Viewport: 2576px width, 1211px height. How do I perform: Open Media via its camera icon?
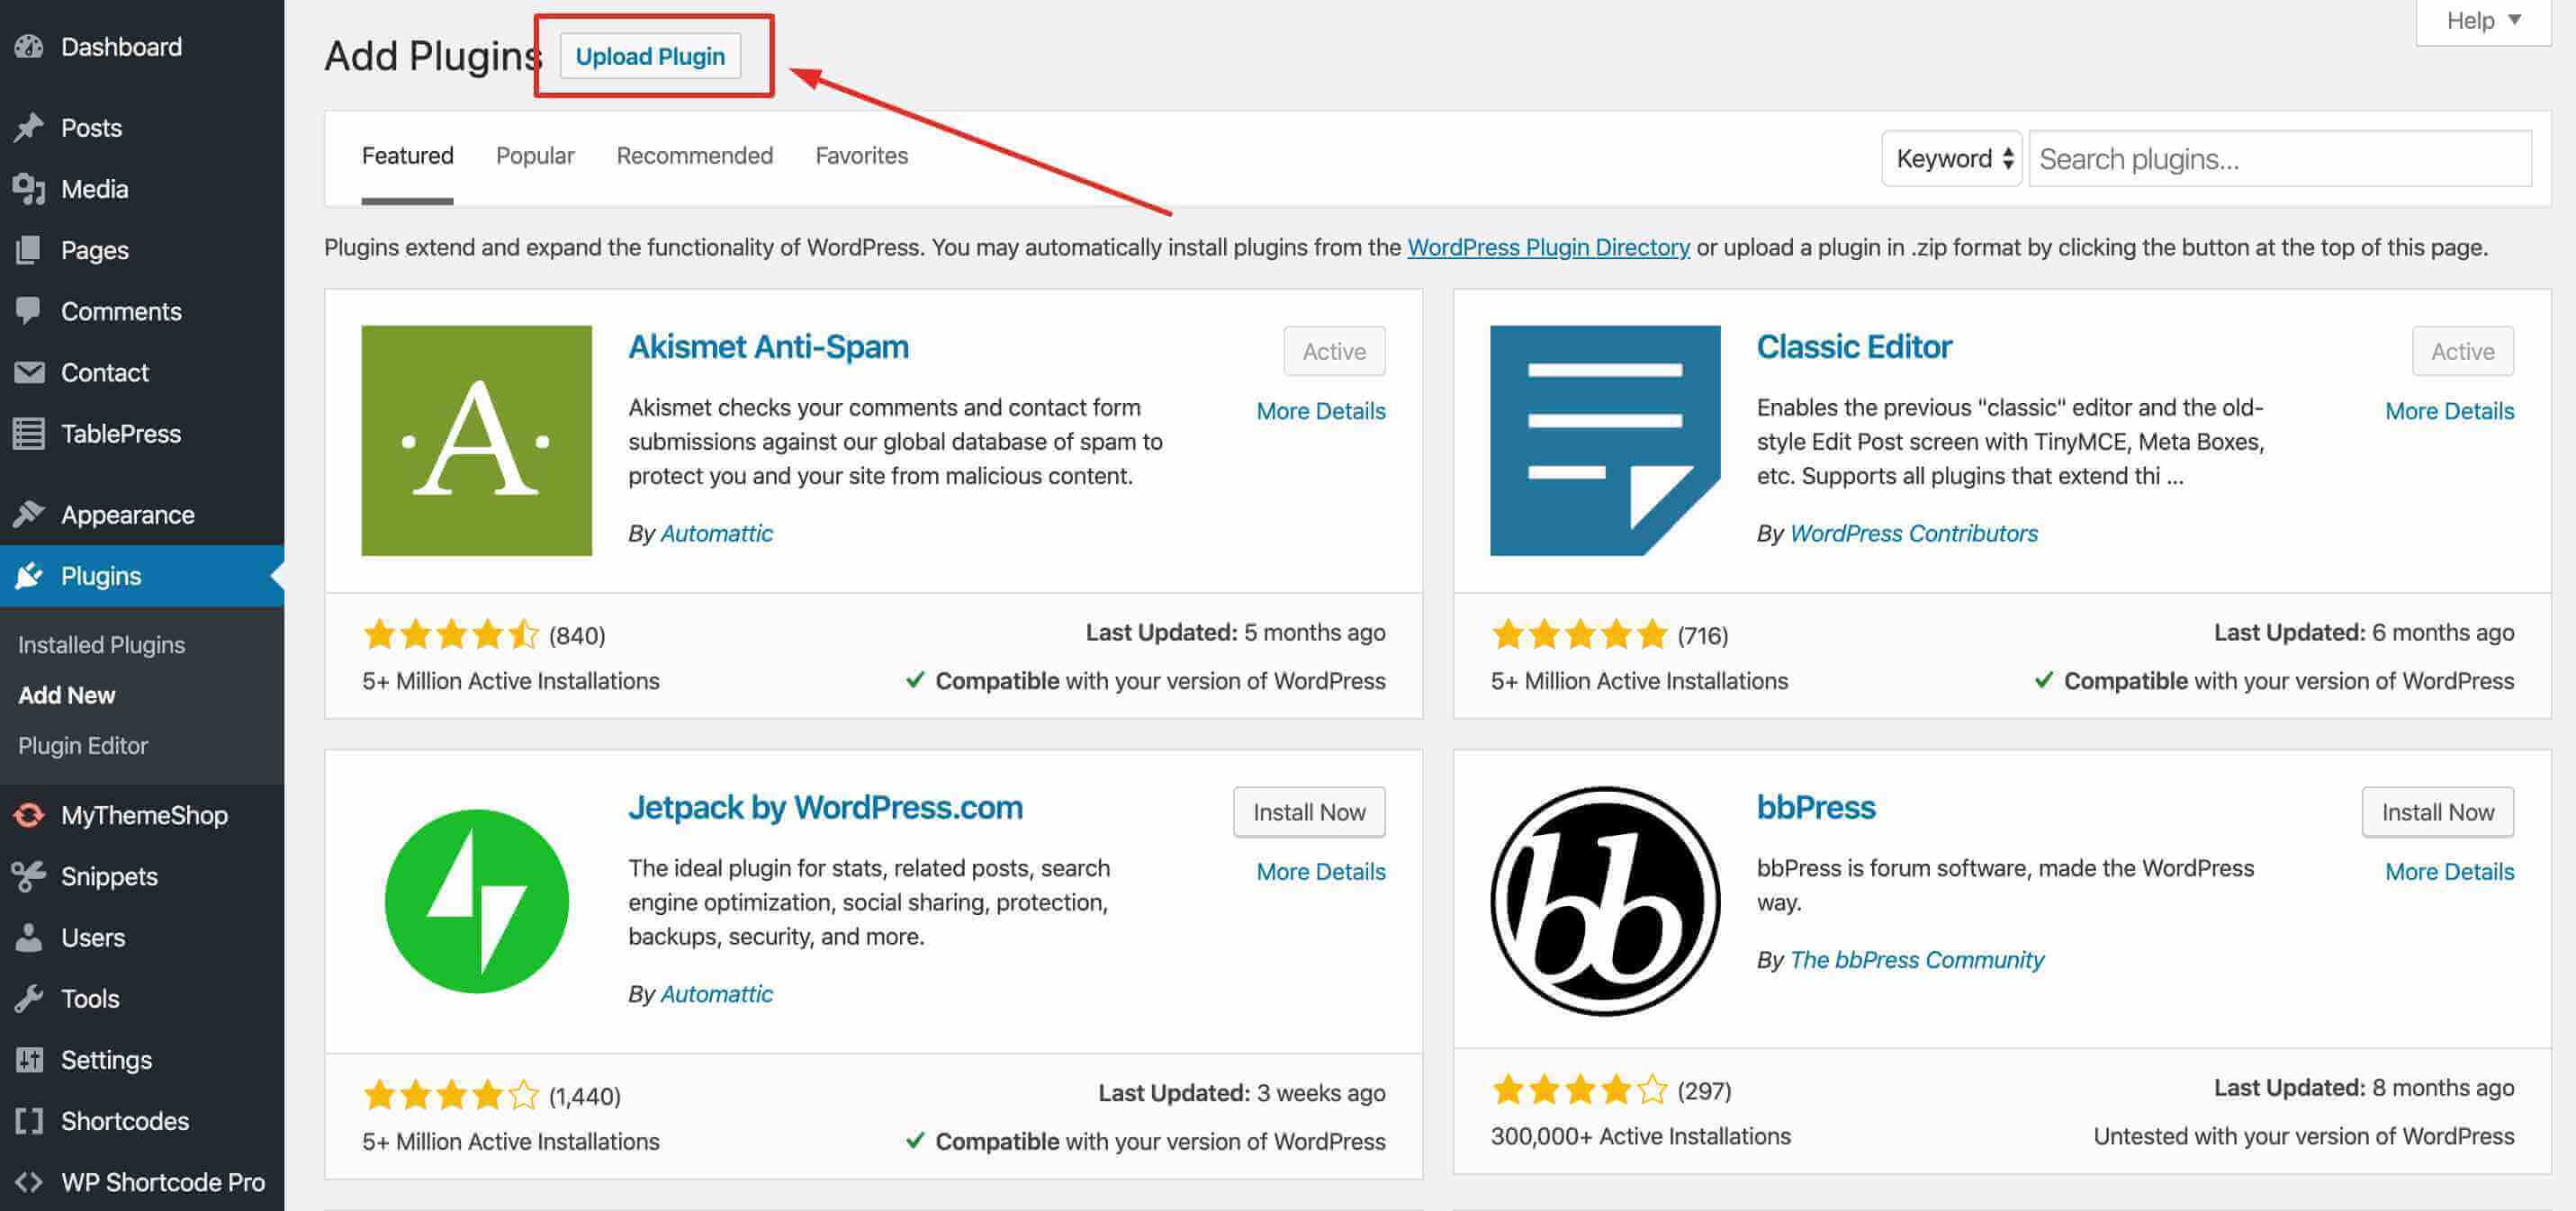[29, 189]
